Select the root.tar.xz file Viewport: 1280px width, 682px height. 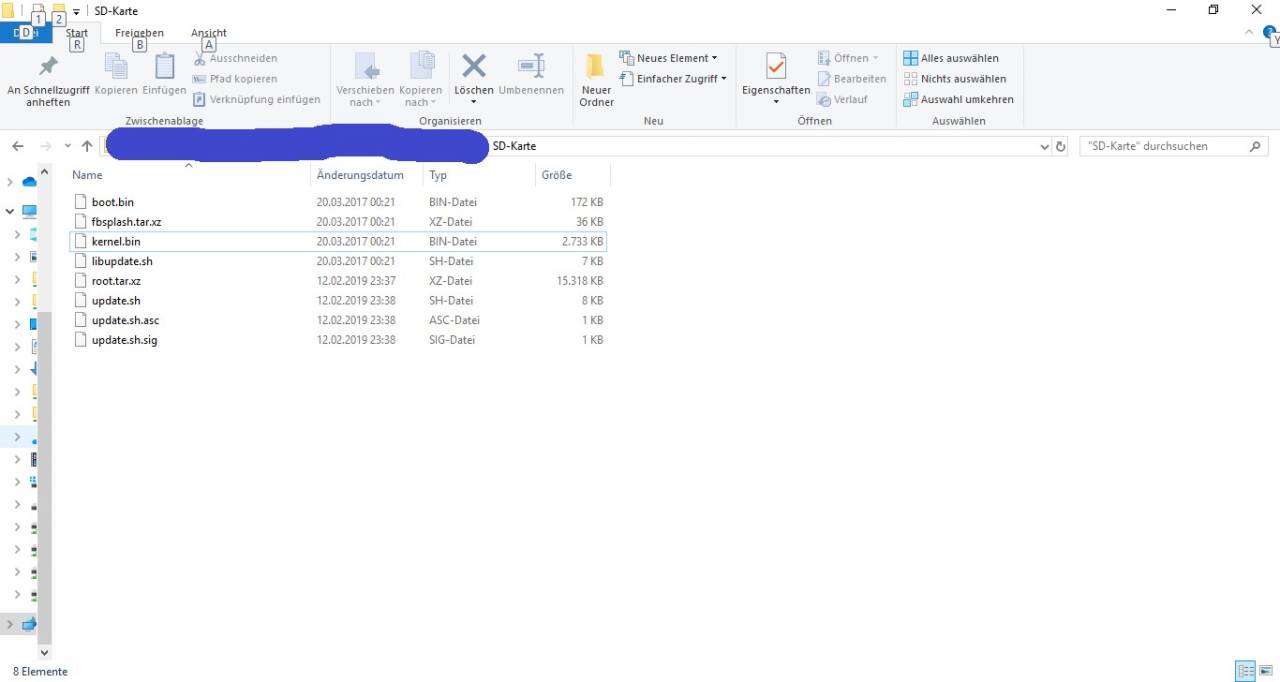pos(116,281)
